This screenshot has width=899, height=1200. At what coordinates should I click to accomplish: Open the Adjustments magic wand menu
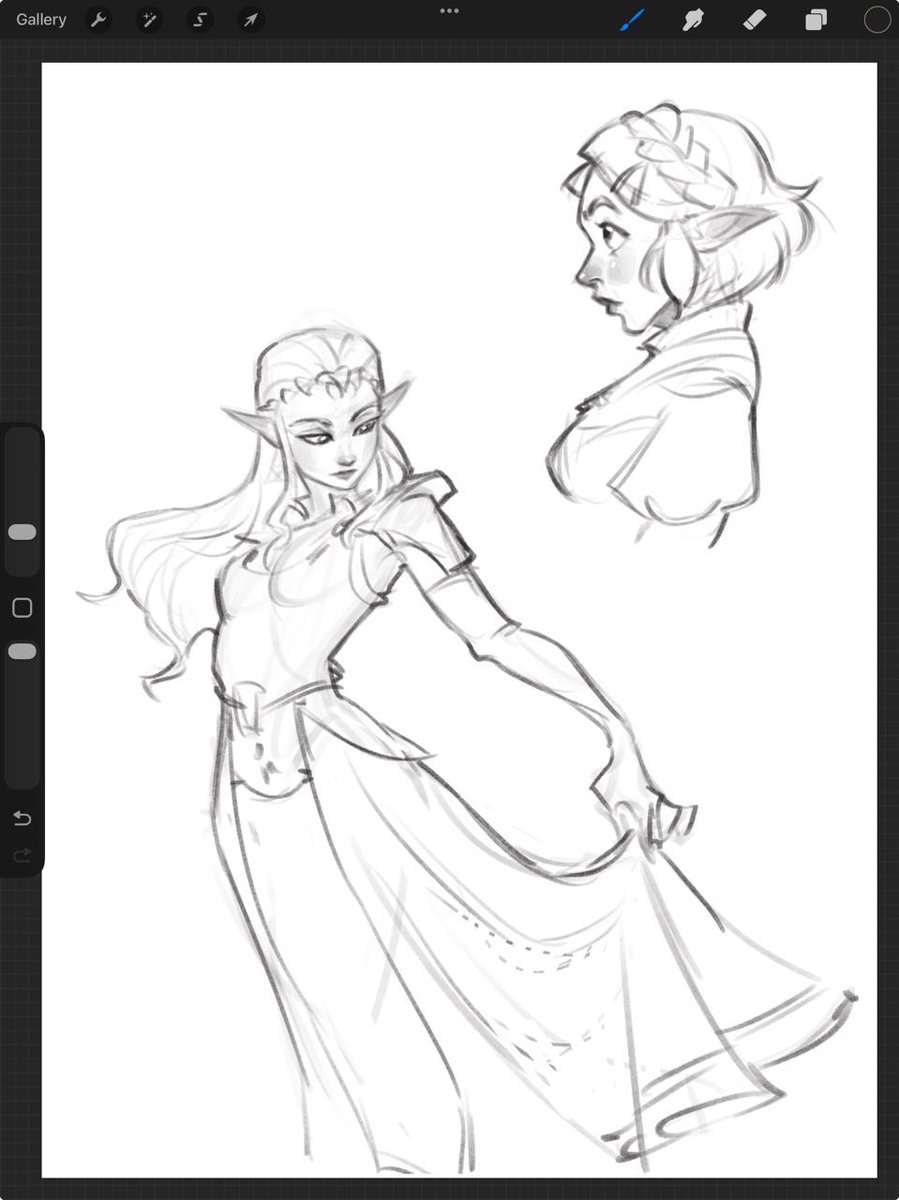149,20
